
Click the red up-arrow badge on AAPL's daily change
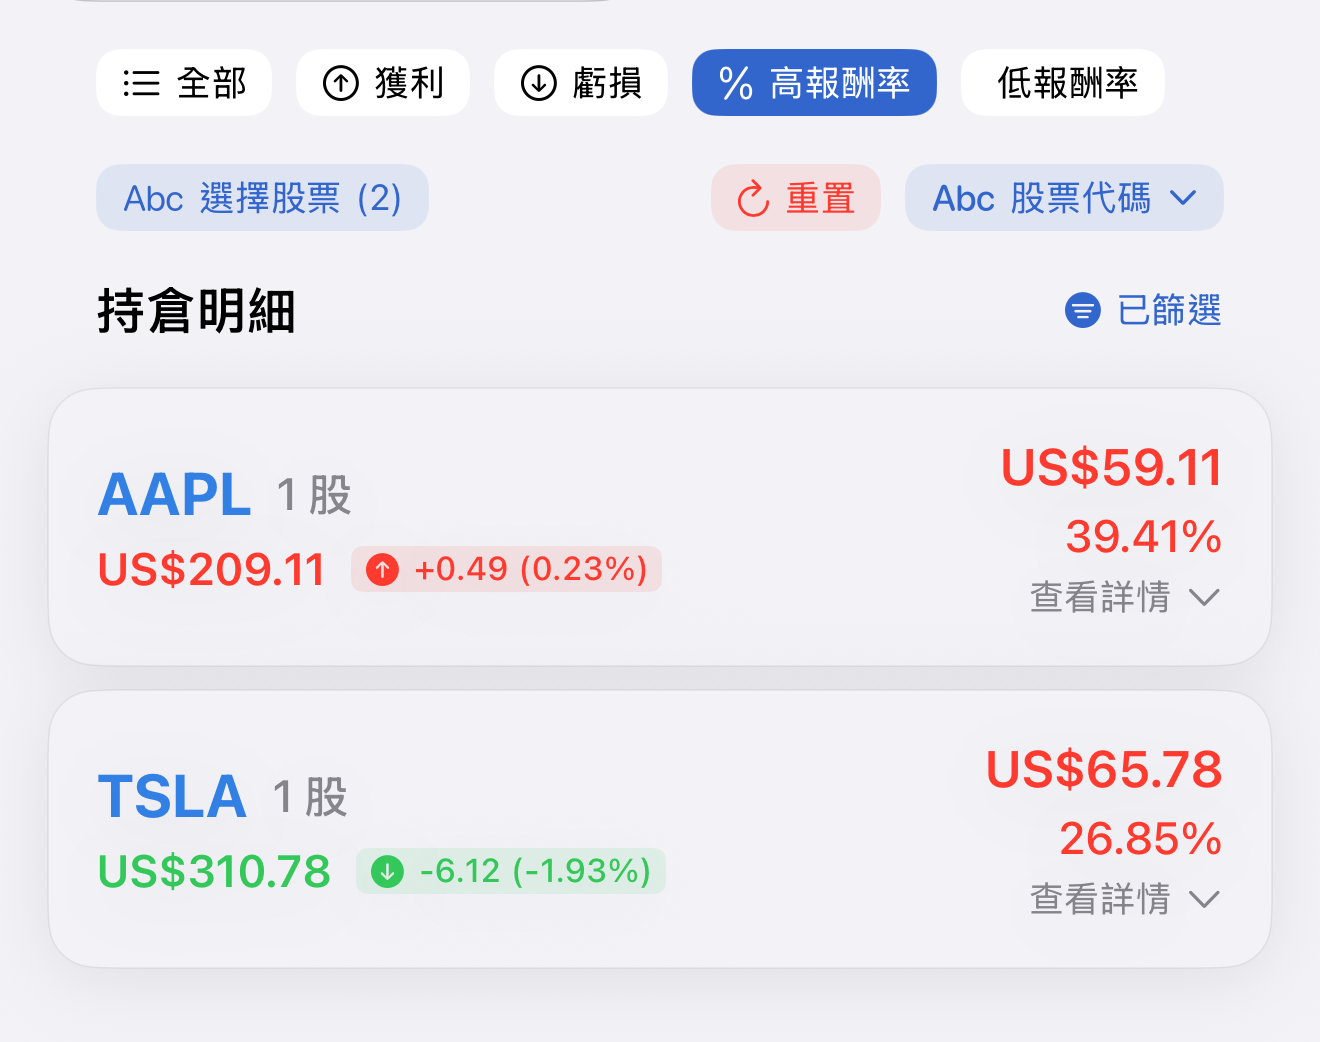[x=381, y=569]
